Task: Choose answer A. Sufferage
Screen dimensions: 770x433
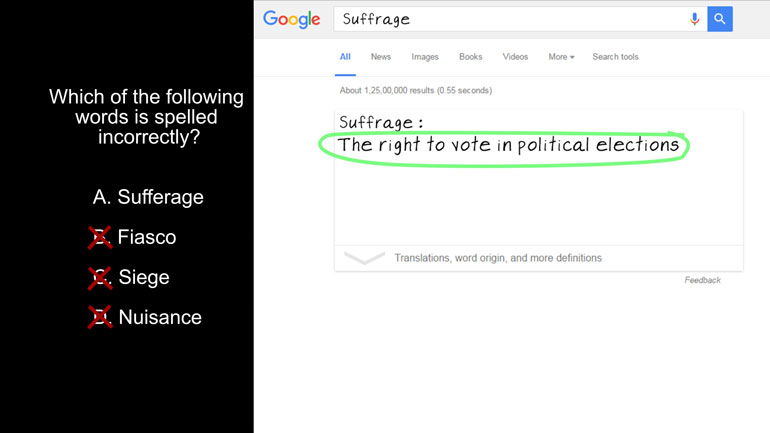Action: pyautogui.click(x=148, y=197)
